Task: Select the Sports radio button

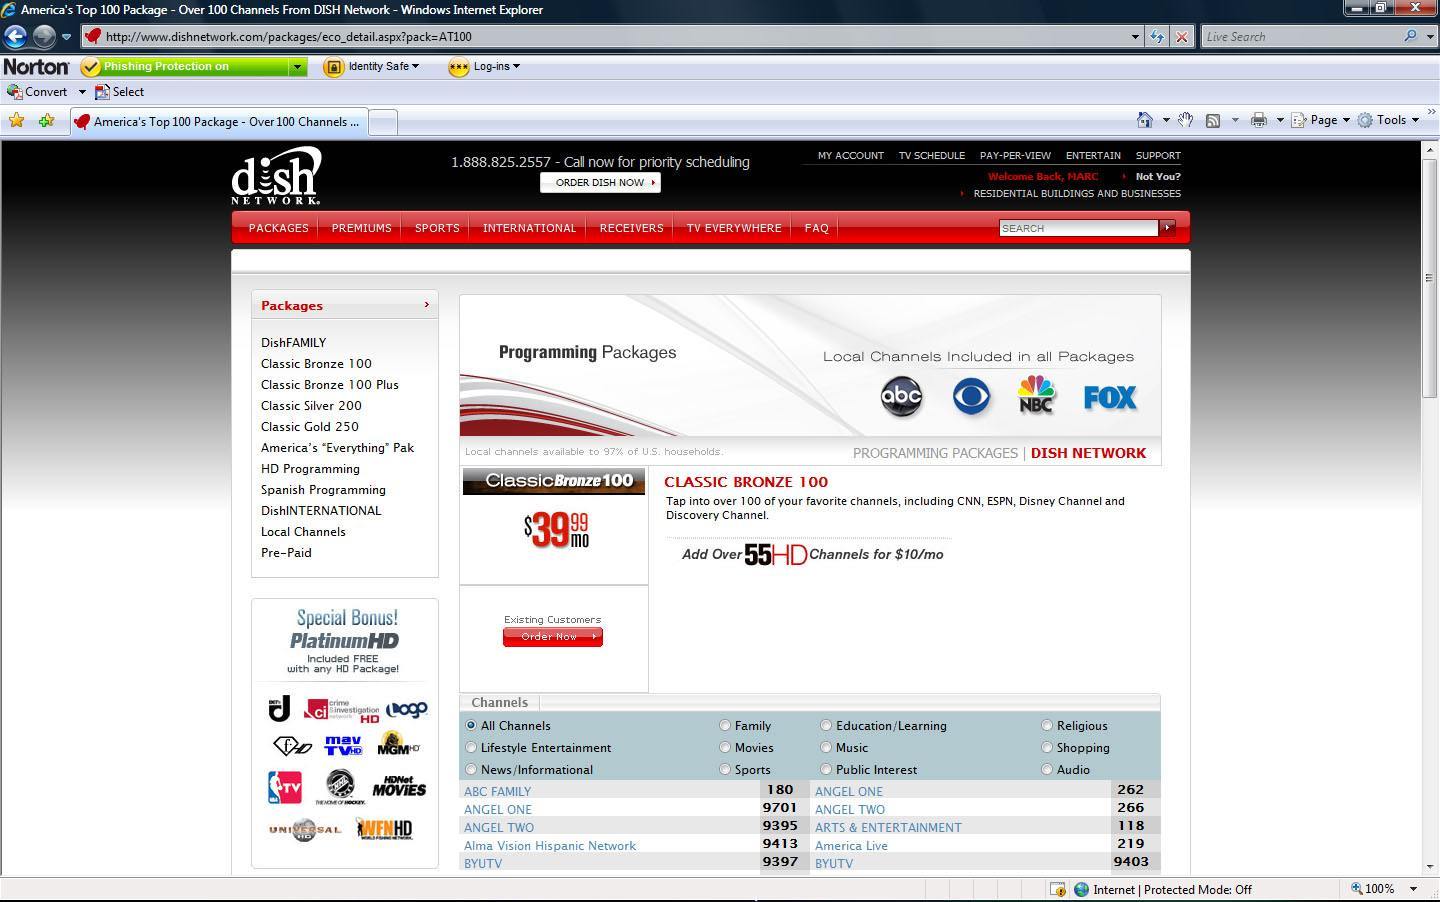Action: (x=725, y=769)
